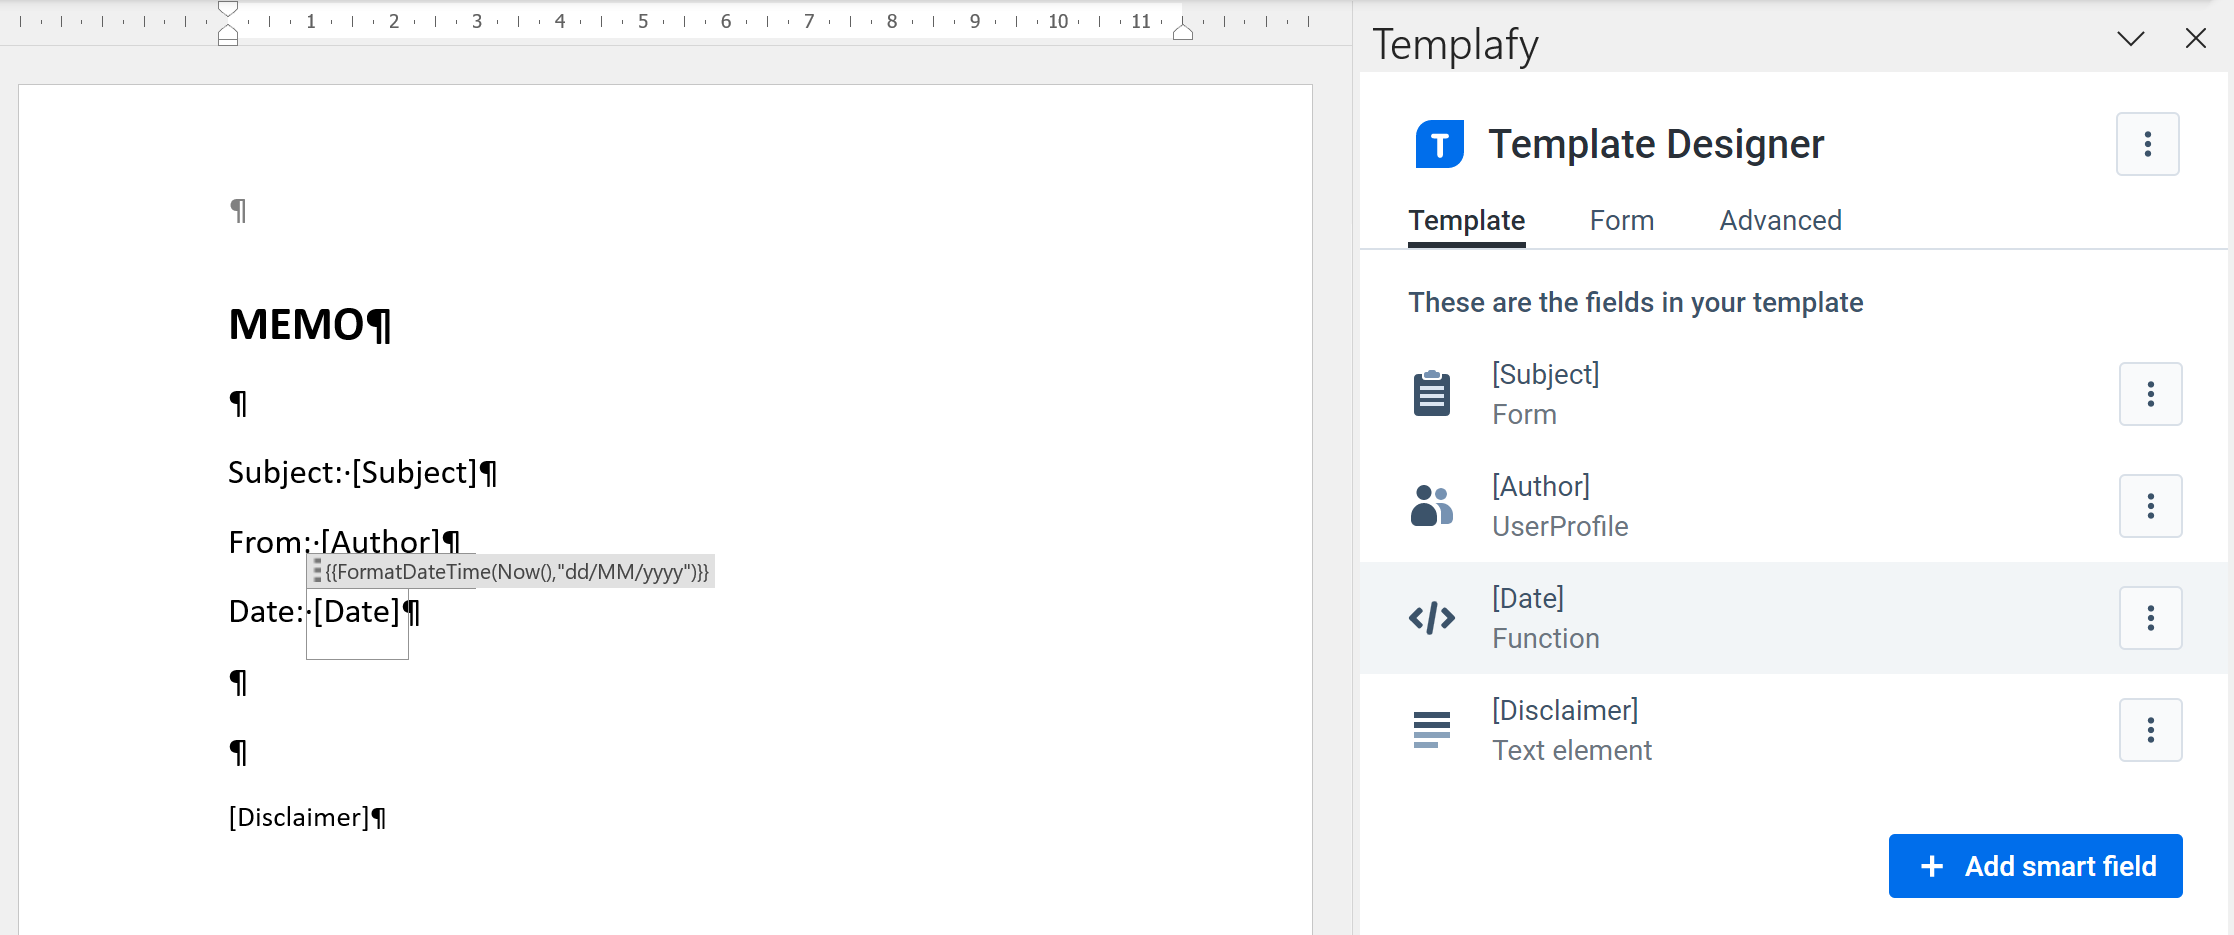This screenshot has height=935, width=2234.
Task: Switch to the Form tab
Action: click(1621, 220)
